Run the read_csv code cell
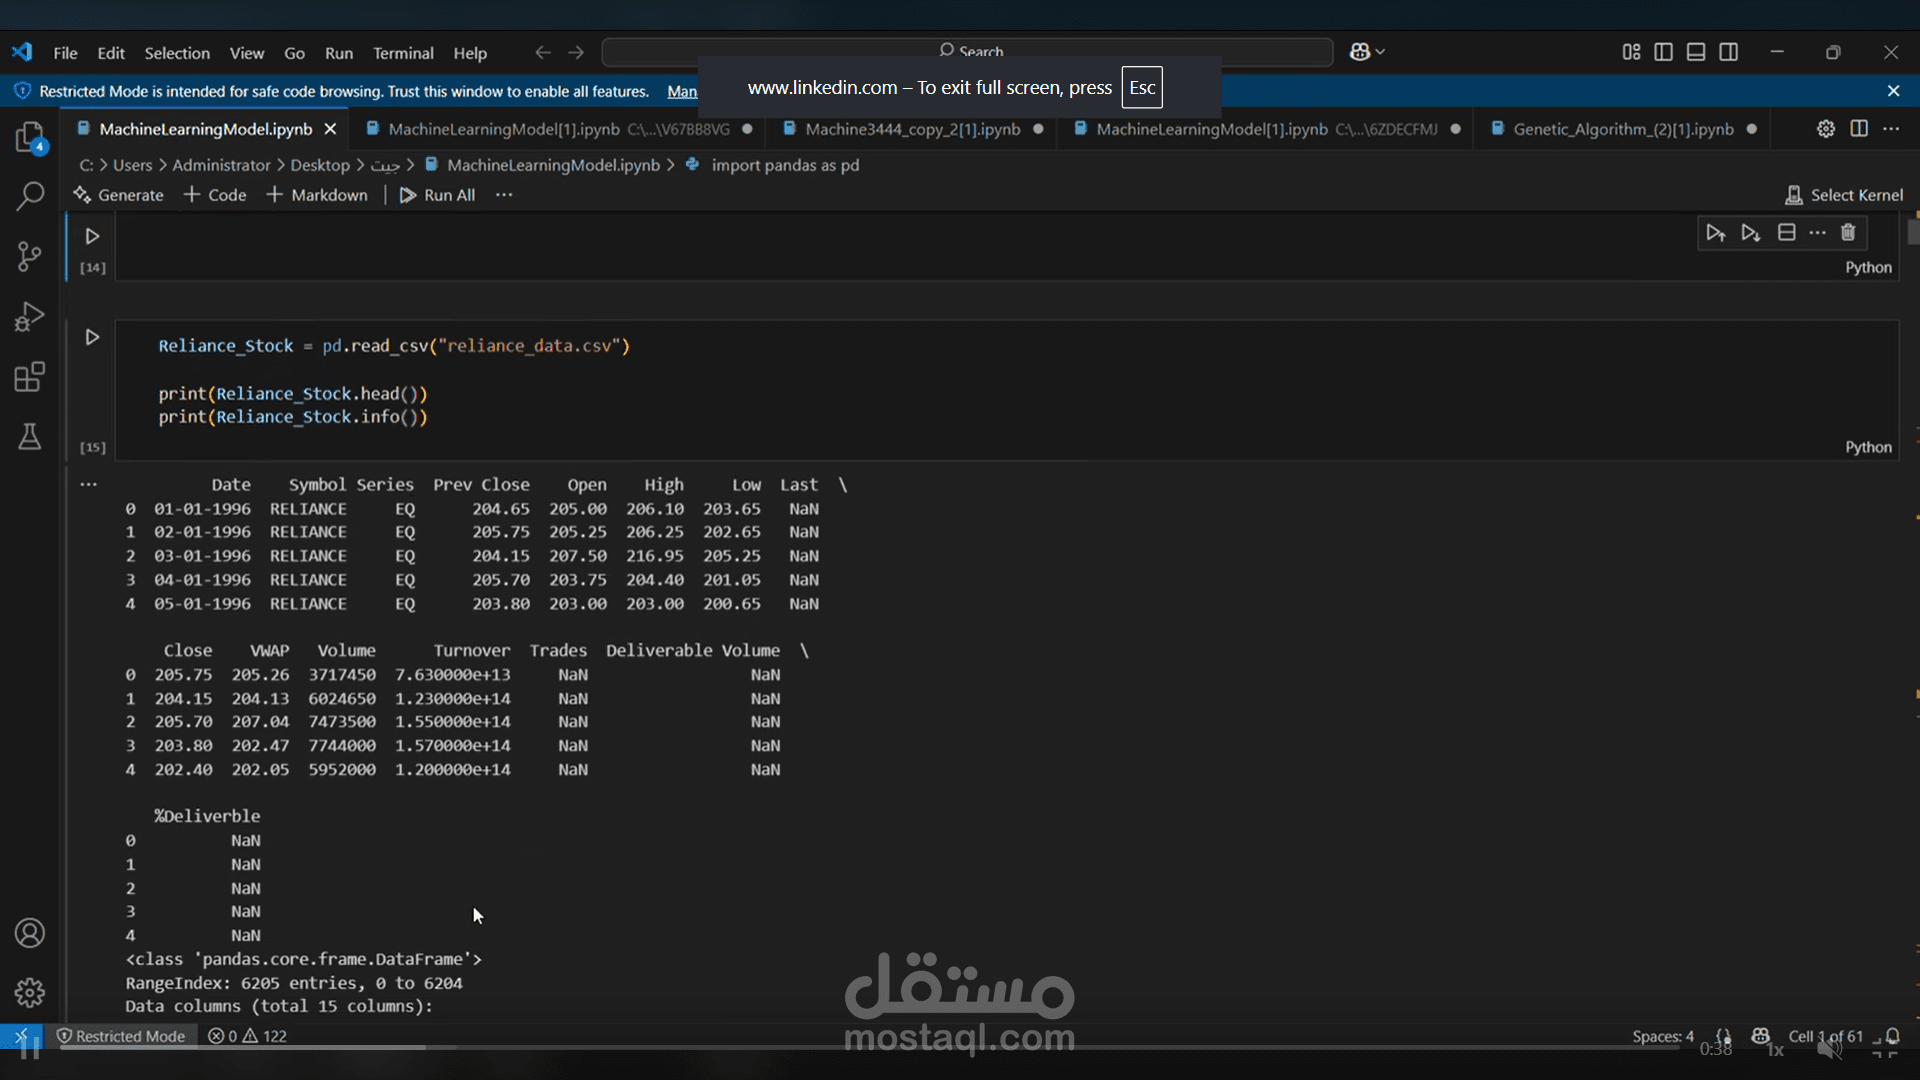This screenshot has width=1920, height=1080. (x=92, y=338)
